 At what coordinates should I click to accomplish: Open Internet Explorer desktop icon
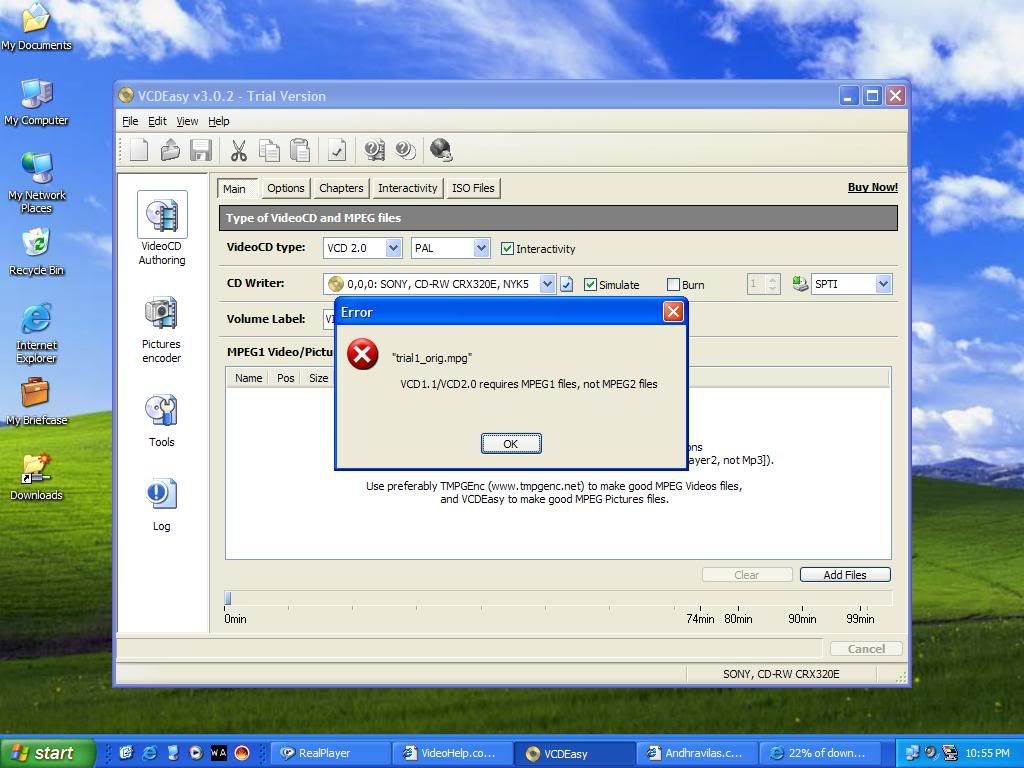tap(37, 334)
